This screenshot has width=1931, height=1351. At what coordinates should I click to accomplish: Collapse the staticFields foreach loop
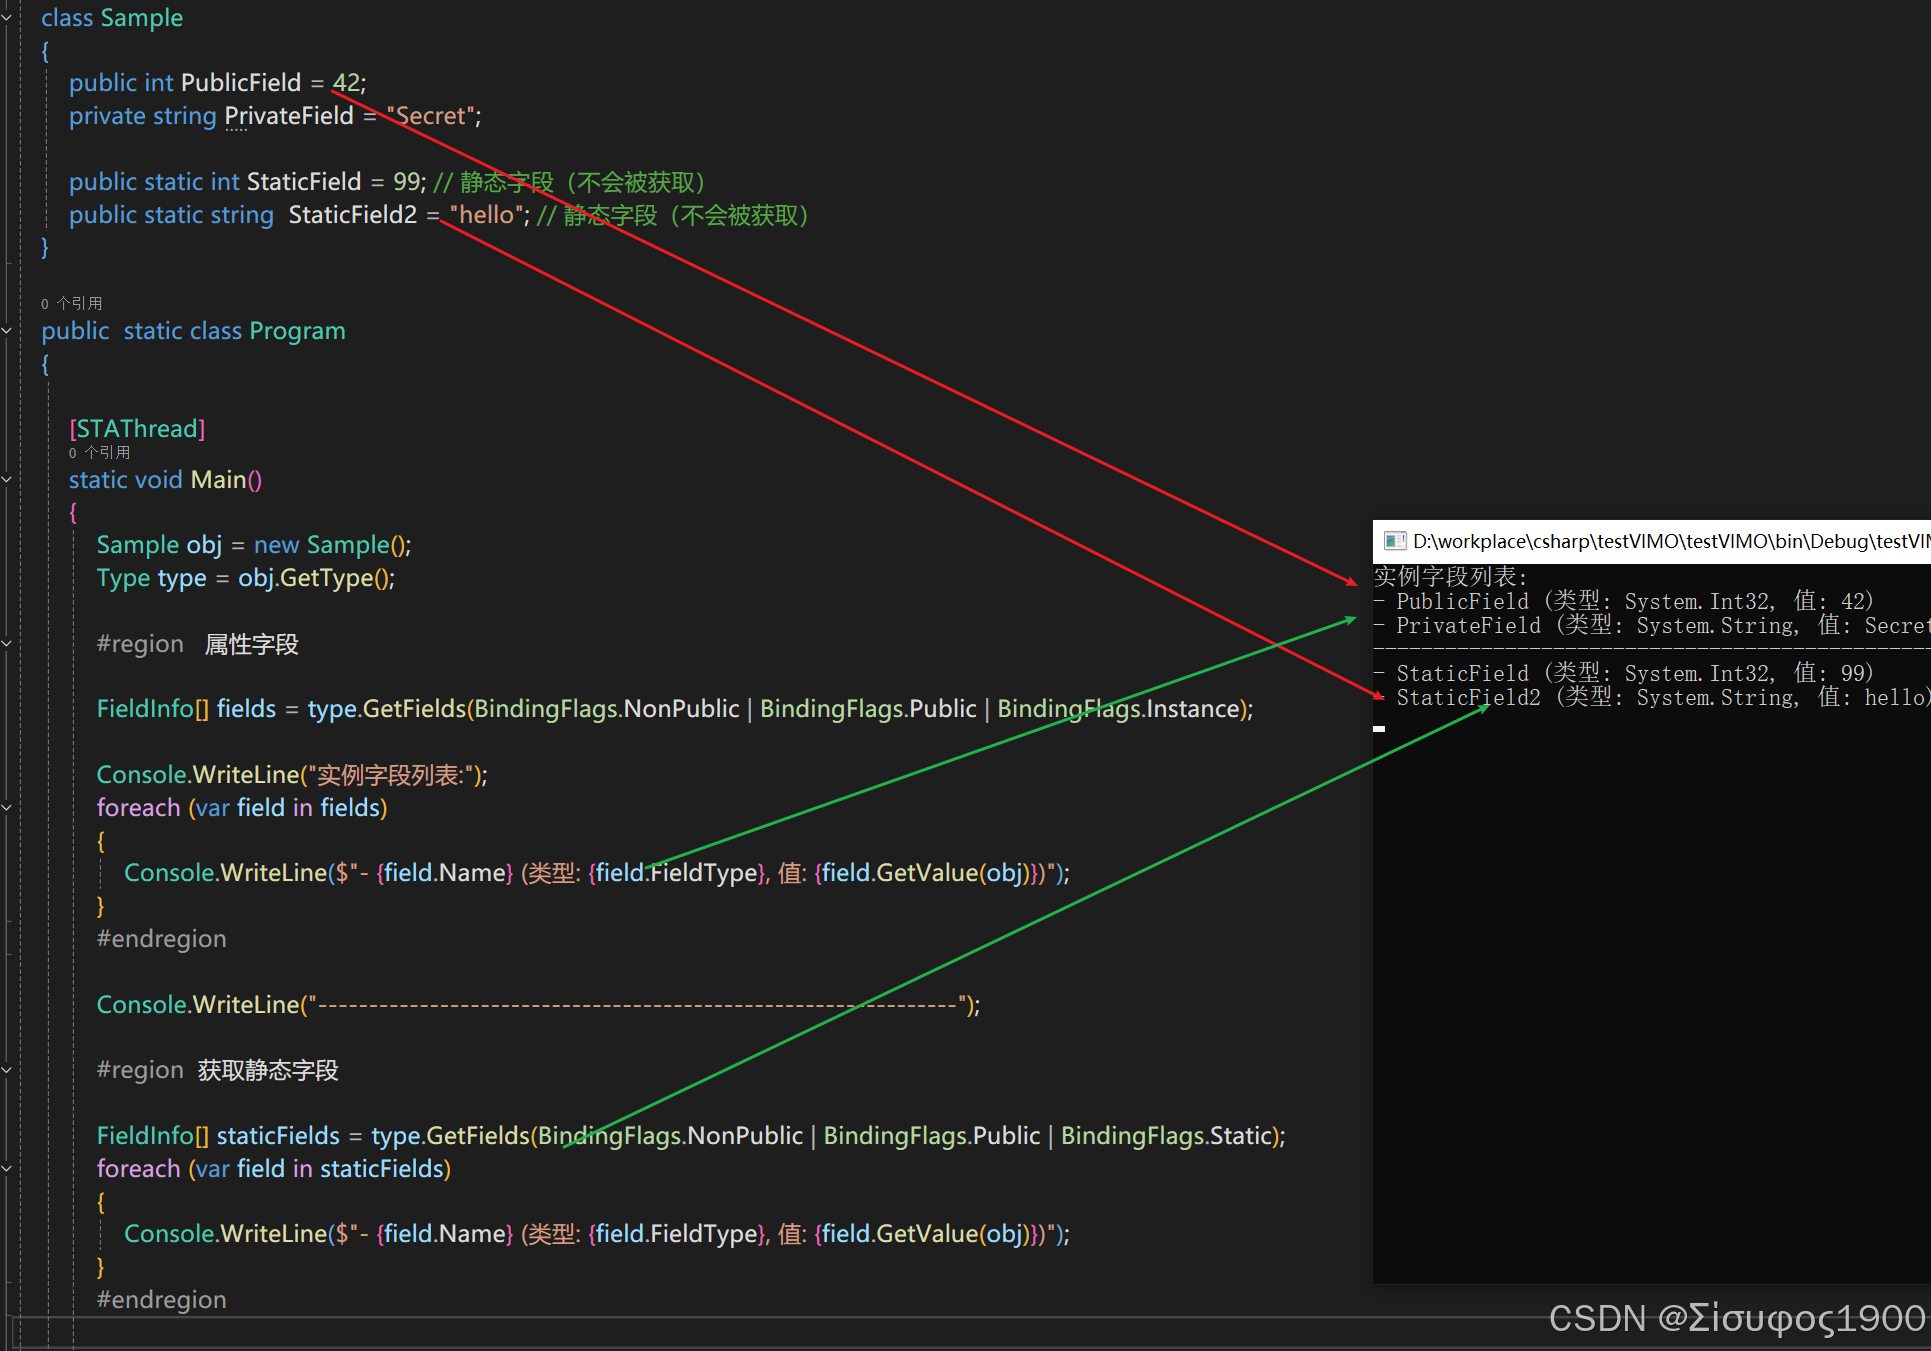[7, 1168]
